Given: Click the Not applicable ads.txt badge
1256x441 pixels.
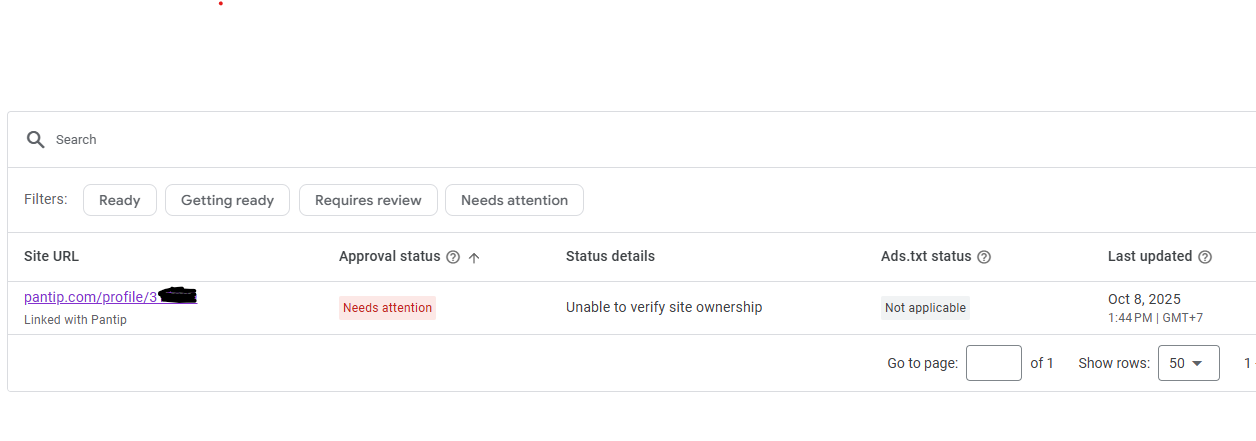Looking at the screenshot, I should click(x=925, y=308).
